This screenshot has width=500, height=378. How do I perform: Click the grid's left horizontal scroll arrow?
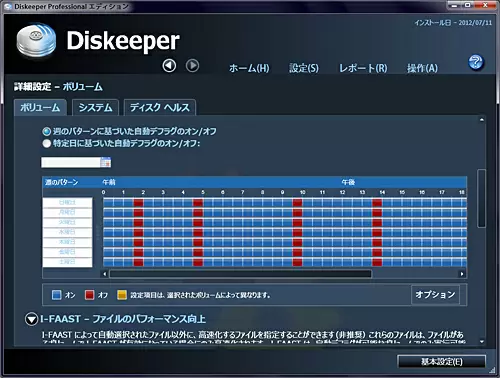(105, 274)
